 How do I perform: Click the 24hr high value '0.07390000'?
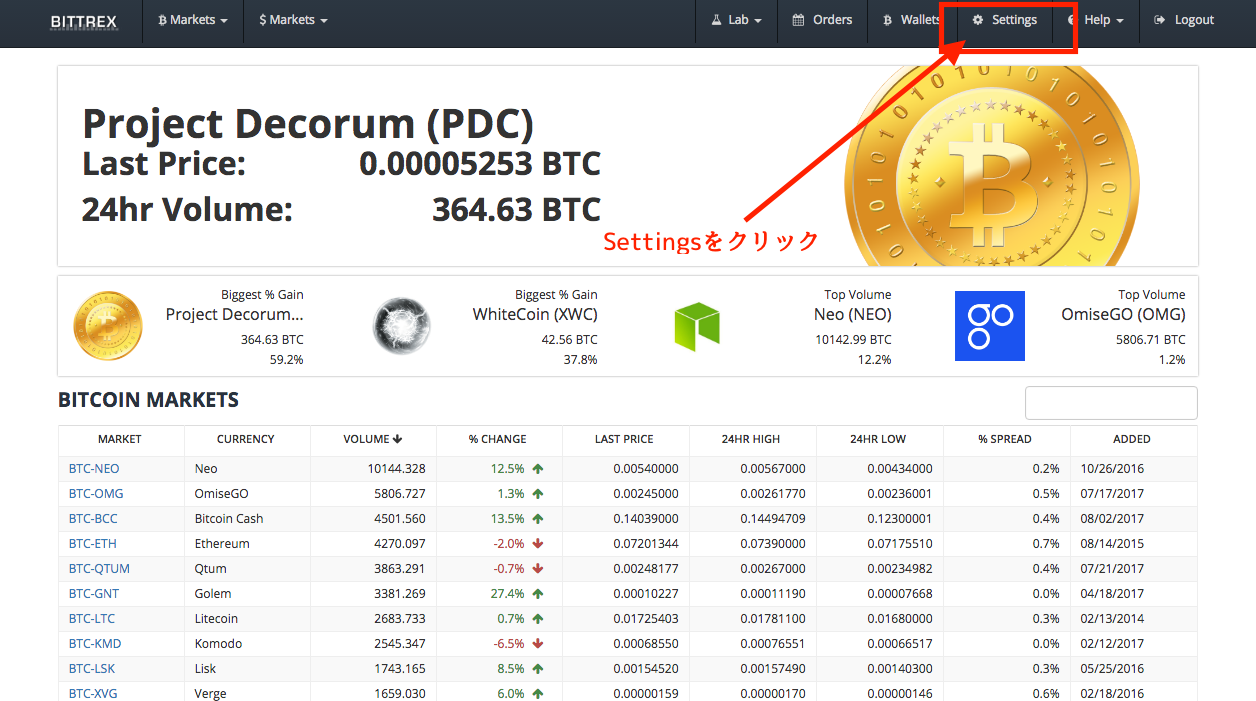tap(773, 543)
